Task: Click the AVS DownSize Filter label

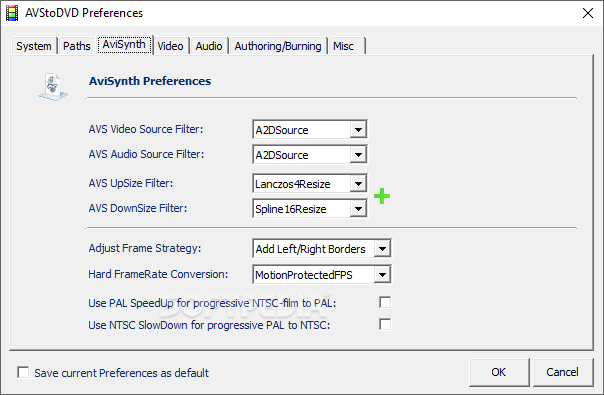Action: coord(138,208)
